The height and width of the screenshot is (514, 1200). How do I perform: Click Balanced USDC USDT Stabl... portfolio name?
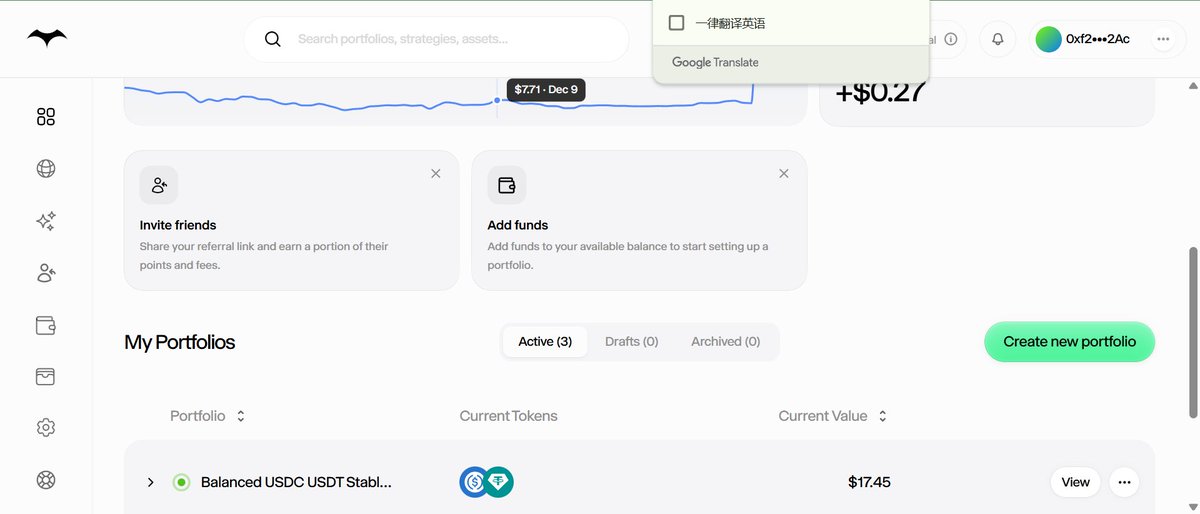(296, 482)
